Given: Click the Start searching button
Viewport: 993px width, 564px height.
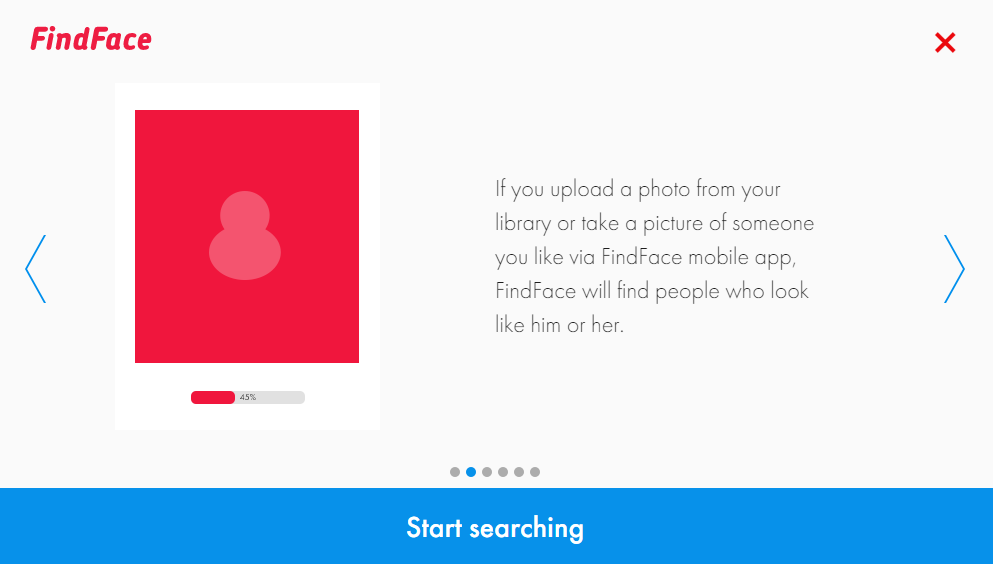Looking at the screenshot, I should [x=496, y=526].
